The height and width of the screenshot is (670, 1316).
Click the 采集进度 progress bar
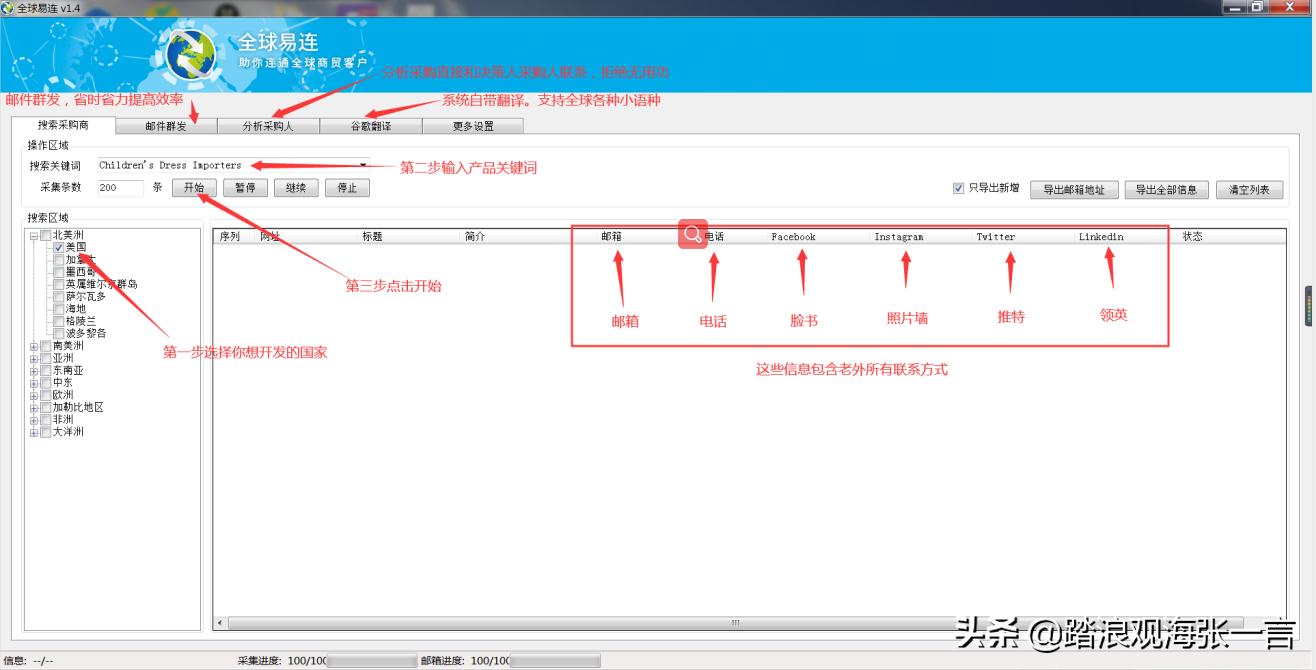370,660
